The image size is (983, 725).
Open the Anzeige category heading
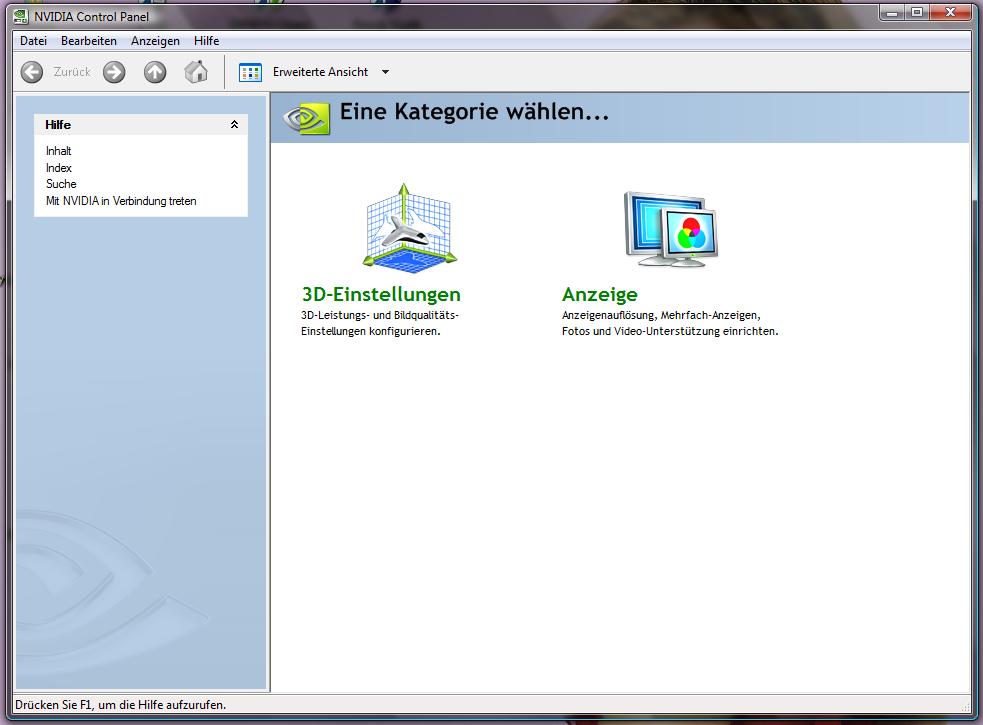click(x=600, y=294)
